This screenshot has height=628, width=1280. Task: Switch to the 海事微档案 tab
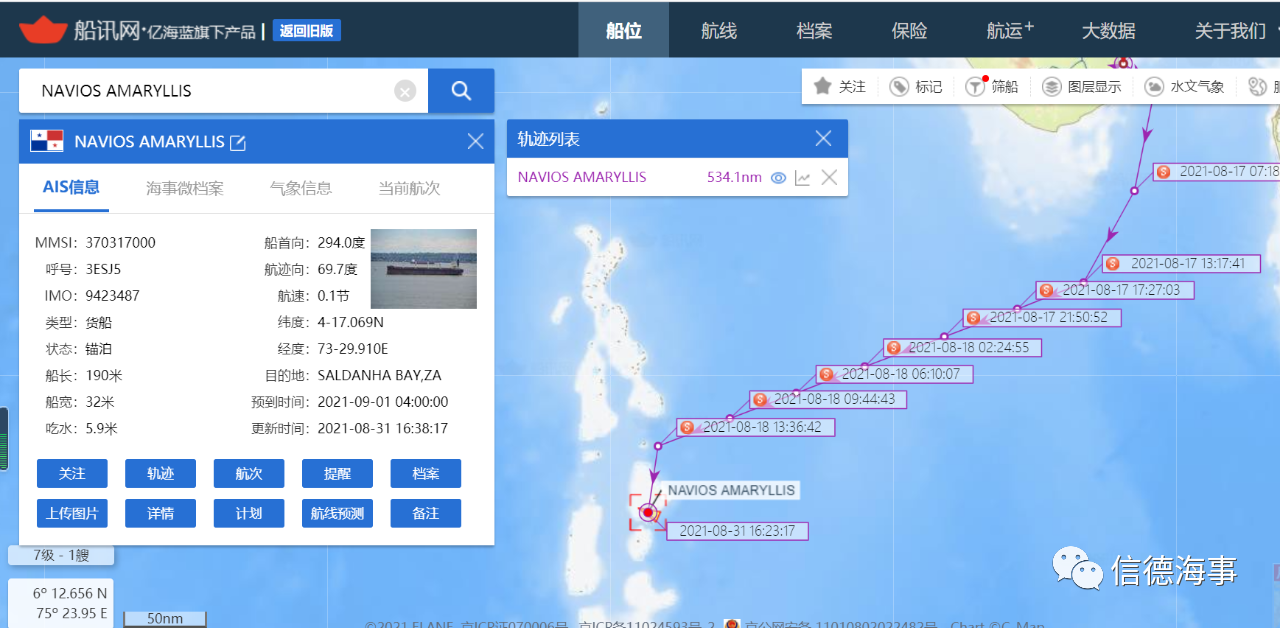[x=185, y=188]
